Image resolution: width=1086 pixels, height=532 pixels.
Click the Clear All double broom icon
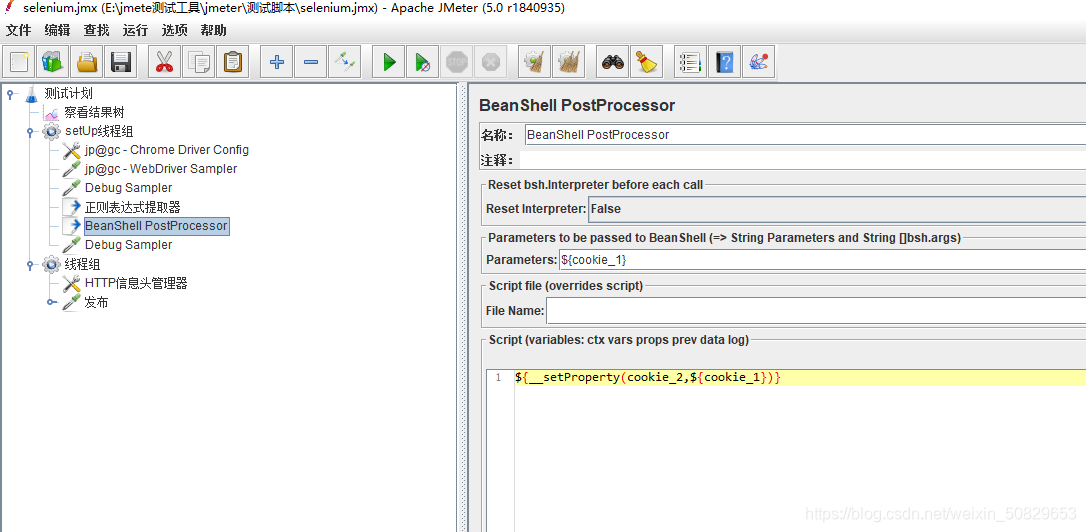pyautogui.click(x=569, y=63)
